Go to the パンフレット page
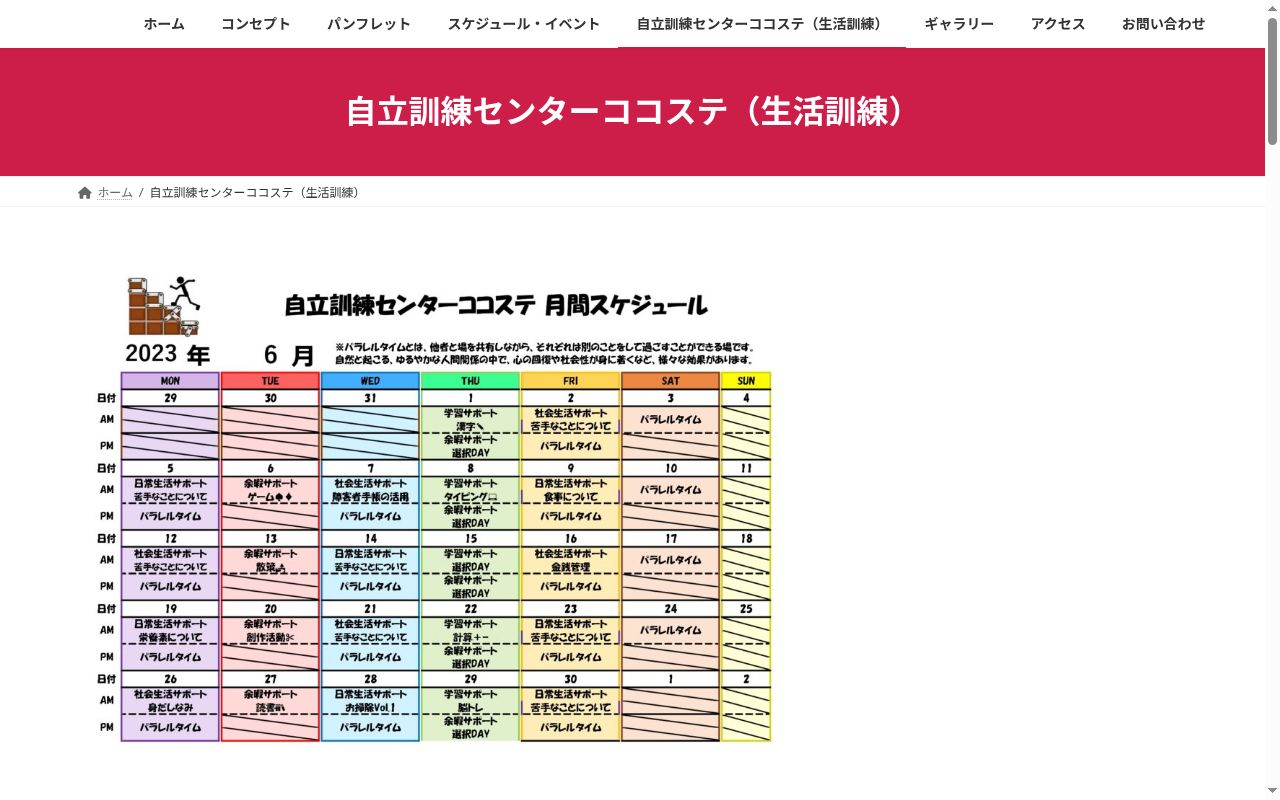Screen dimensions: 1280x800 click(369, 24)
